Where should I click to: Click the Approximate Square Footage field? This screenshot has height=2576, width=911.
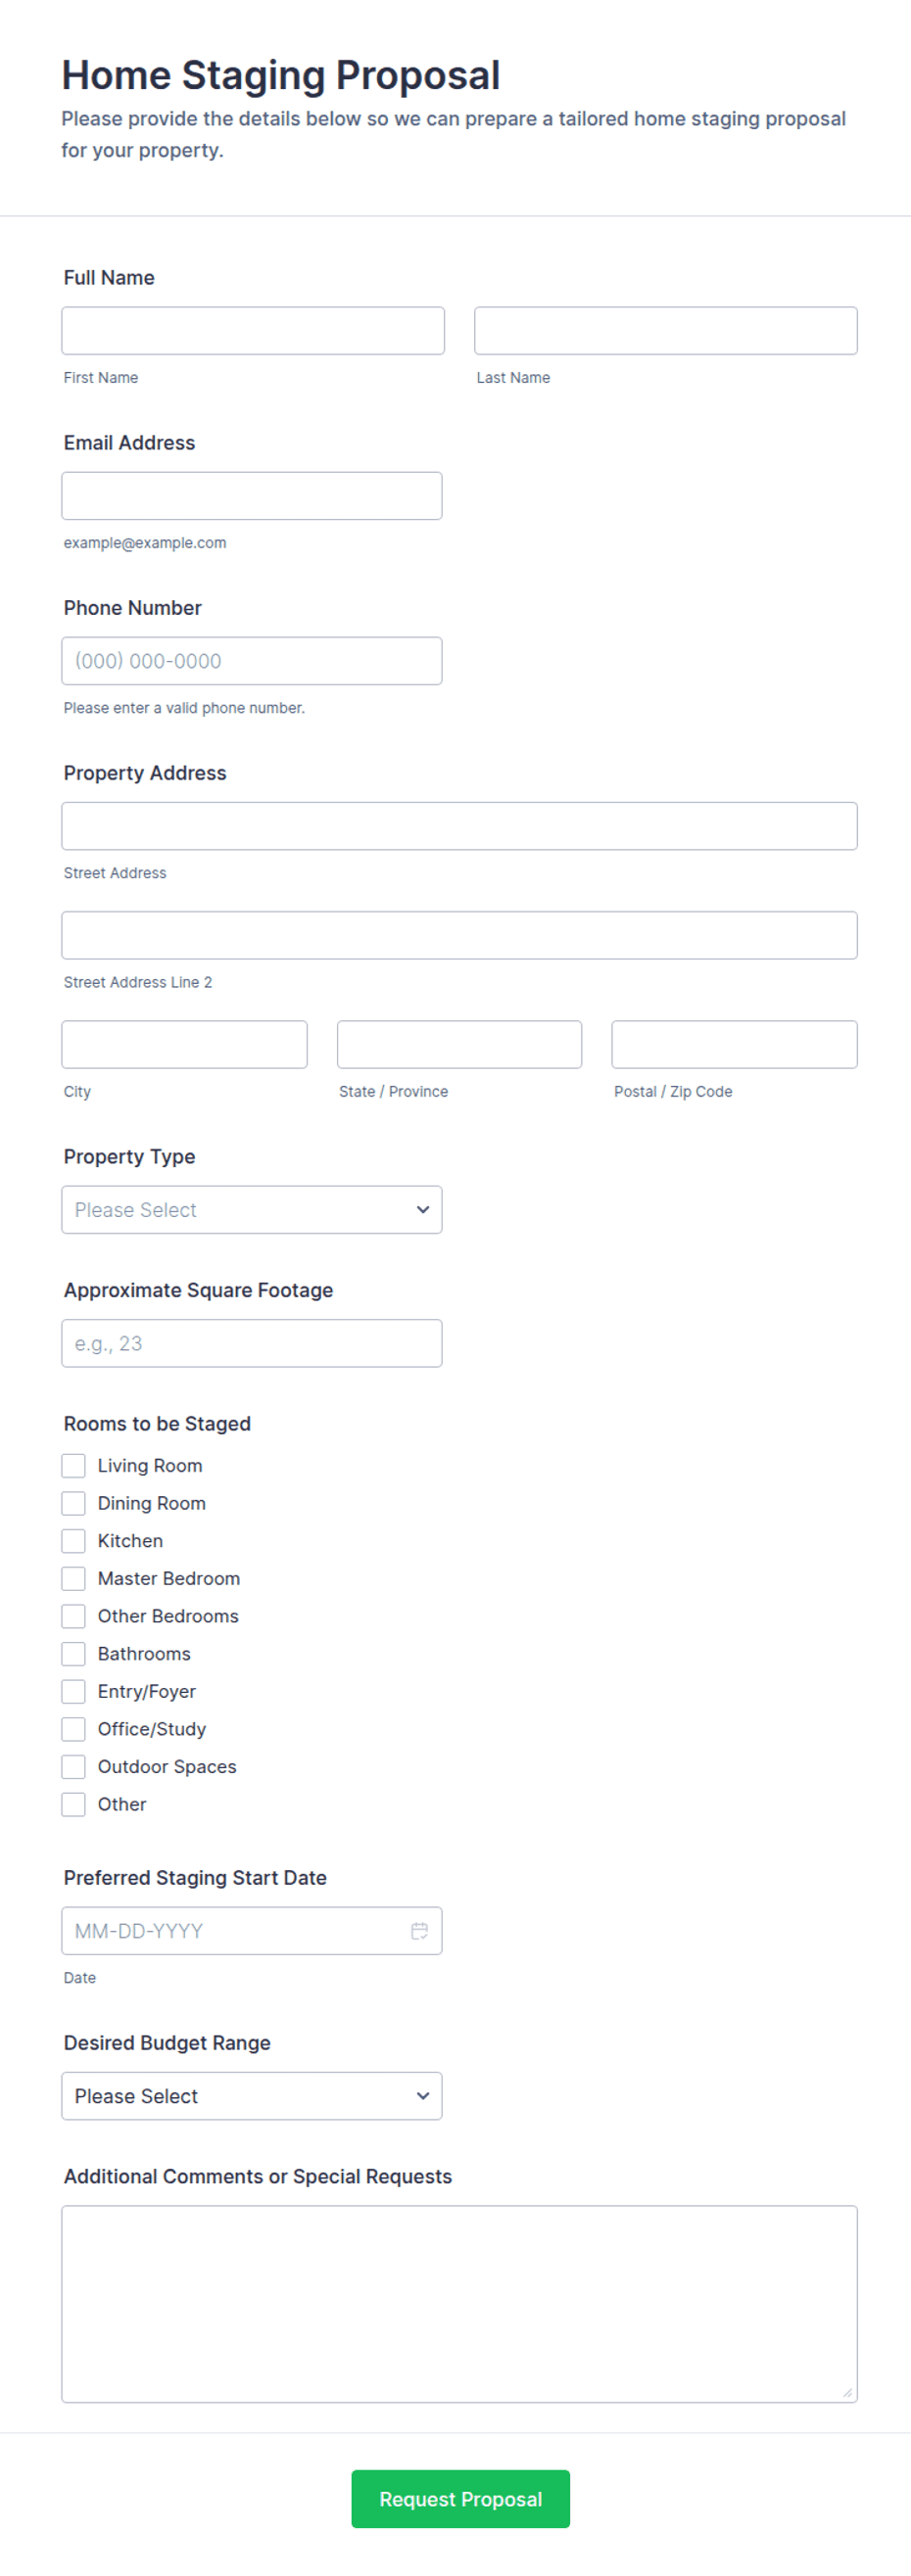[x=252, y=1343]
